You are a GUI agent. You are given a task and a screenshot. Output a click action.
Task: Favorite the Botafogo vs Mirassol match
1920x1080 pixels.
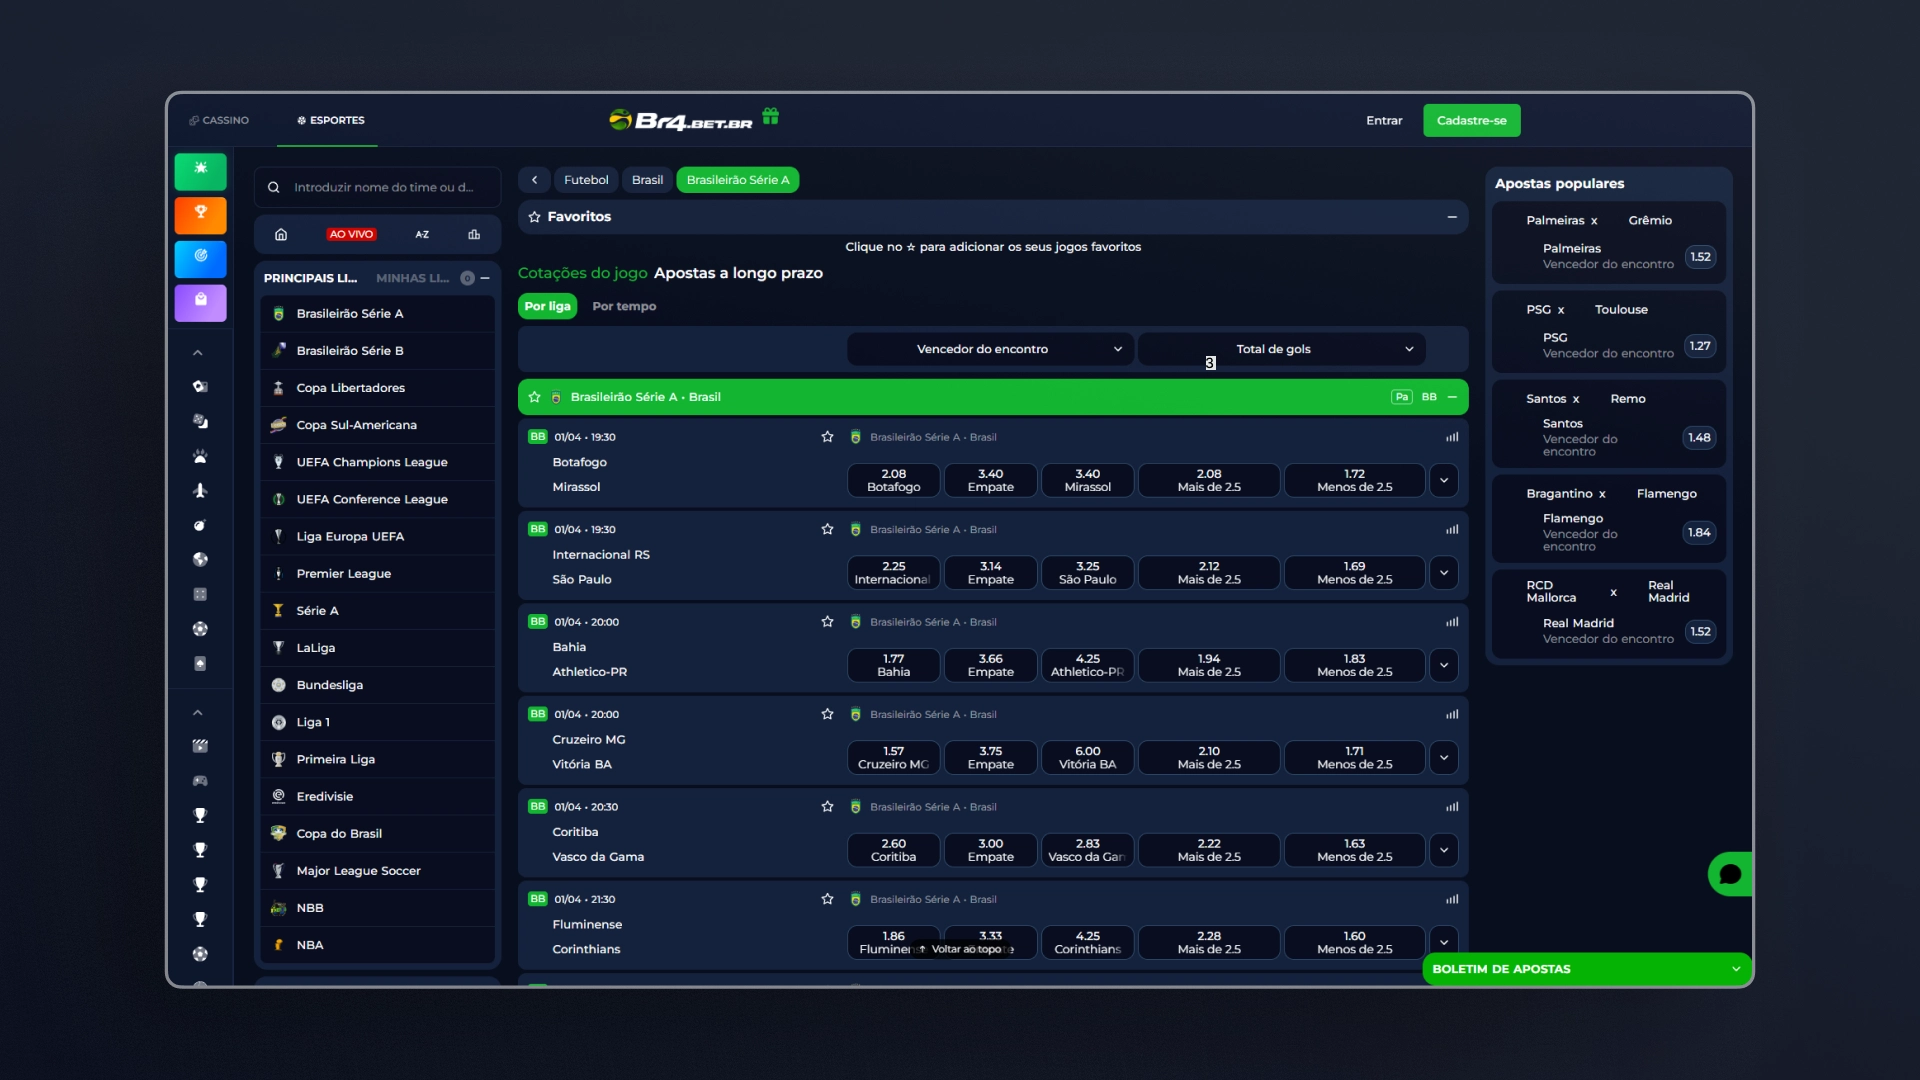(x=827, y=437)
